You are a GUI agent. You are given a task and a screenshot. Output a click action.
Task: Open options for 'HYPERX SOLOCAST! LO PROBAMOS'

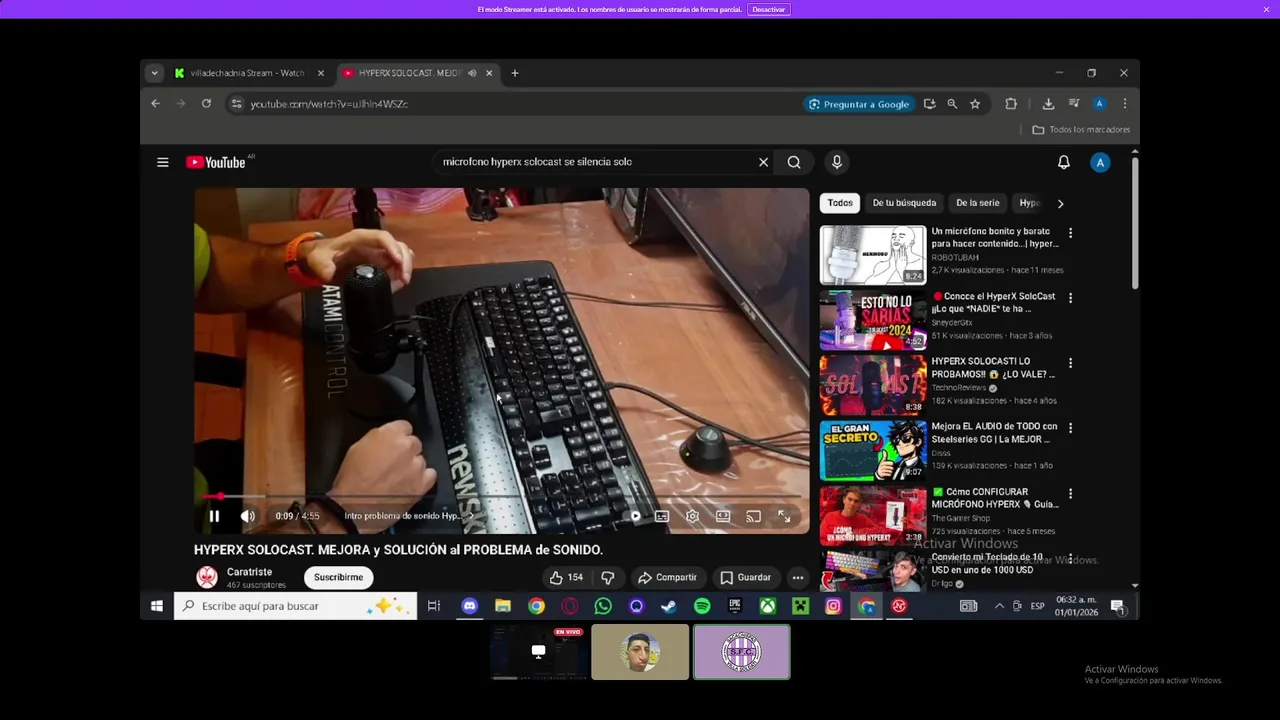(x=1070, y=363)
